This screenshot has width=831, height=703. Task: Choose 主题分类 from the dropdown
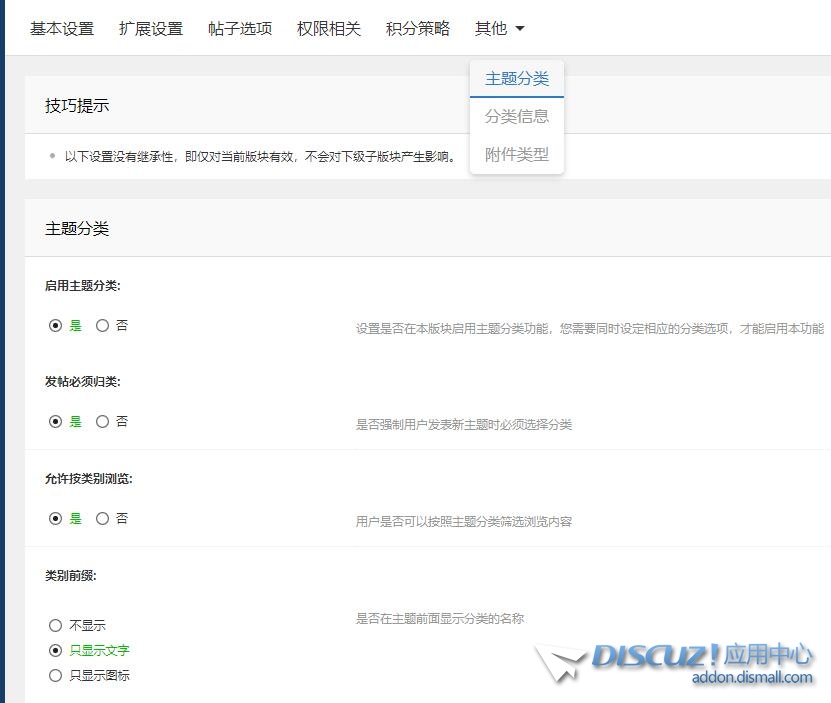pos(517,78)
